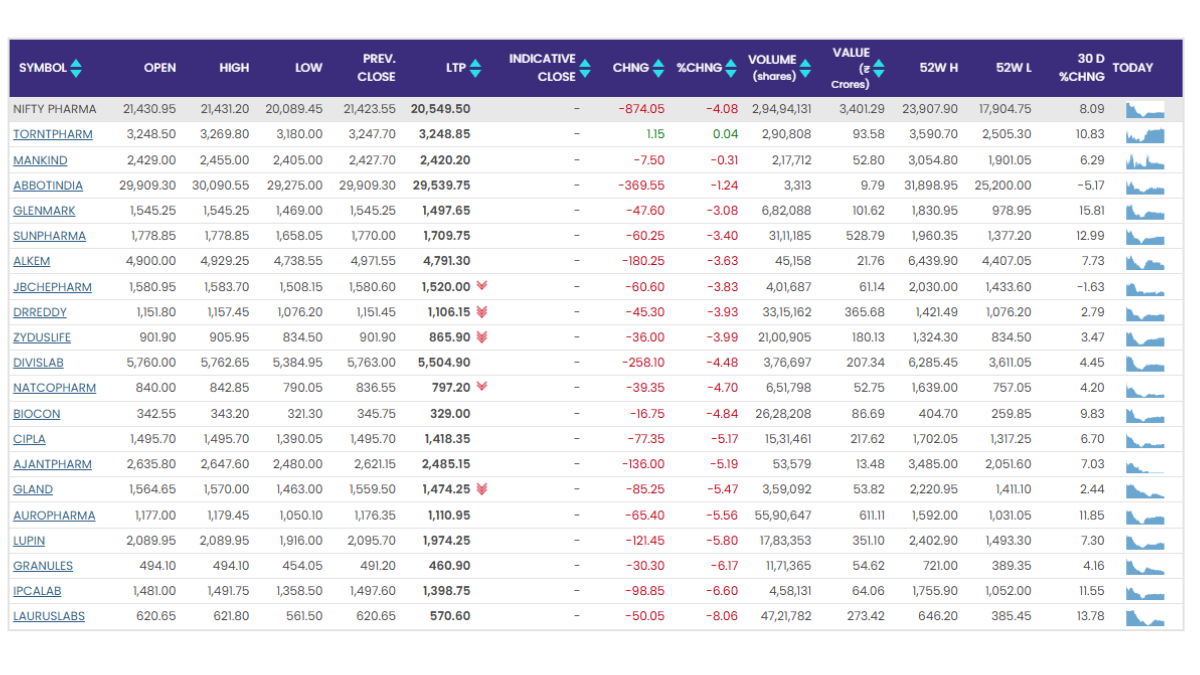Click the 52W H column header
The width and height of the screenshot is (1200, 675).
[938, 68]
